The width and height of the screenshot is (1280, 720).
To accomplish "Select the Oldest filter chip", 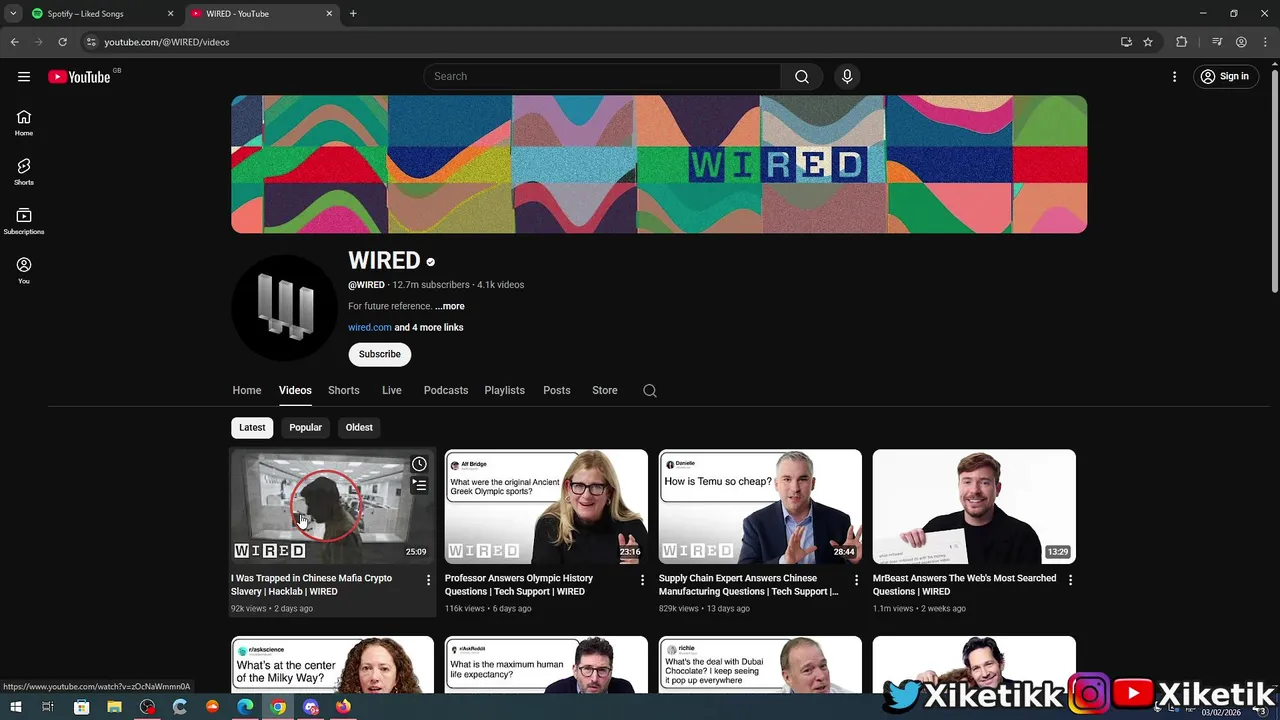I will pyautogui.click(x=359, y=428).
